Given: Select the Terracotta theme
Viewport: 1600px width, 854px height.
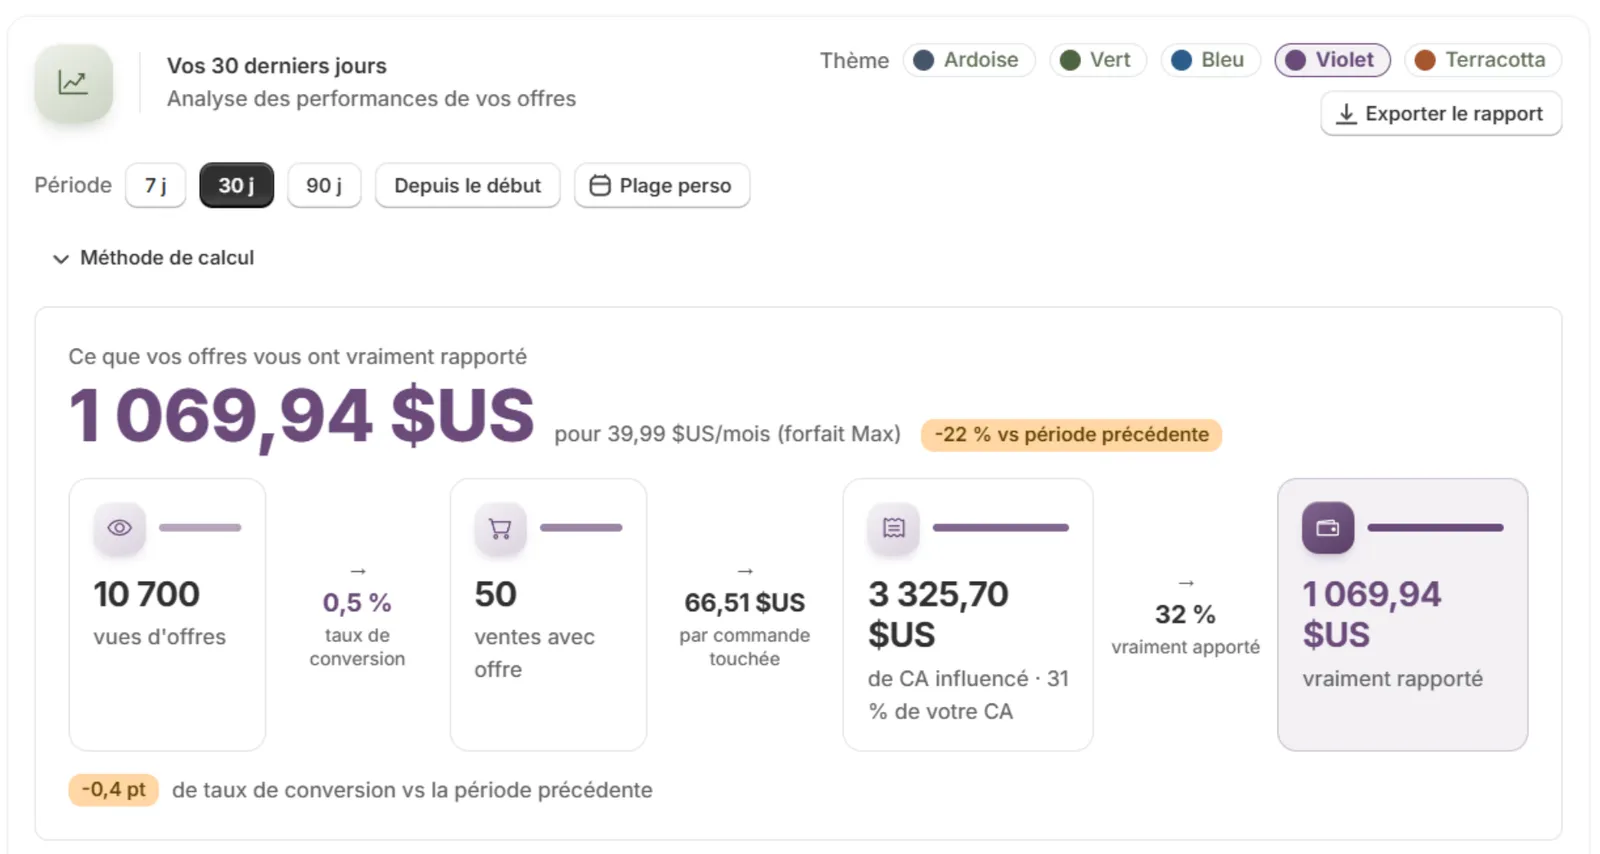Looking at the screenshot, I should [x=1482, y=60].
